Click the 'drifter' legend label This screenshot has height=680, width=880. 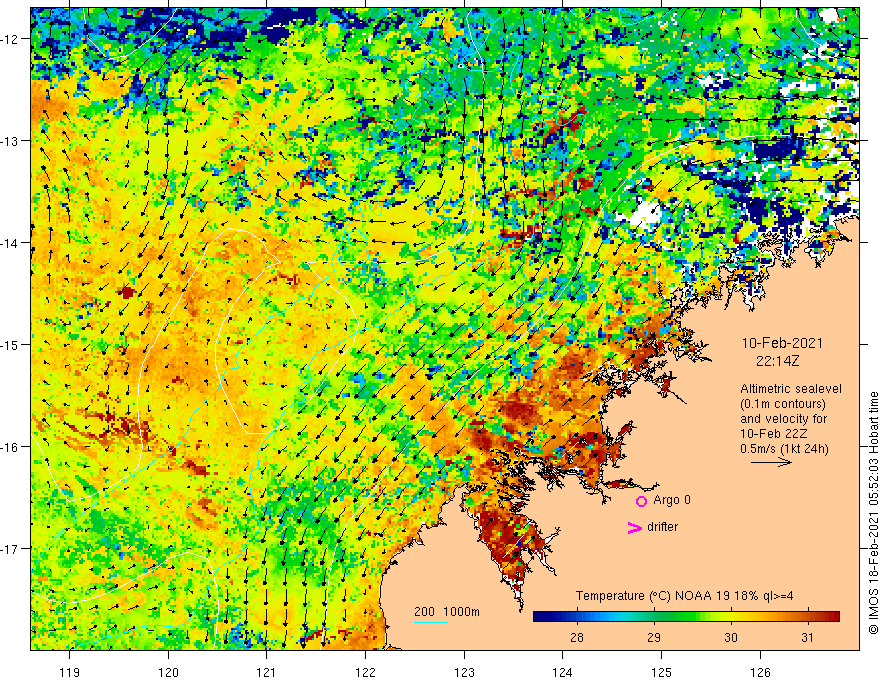point(662,527)
